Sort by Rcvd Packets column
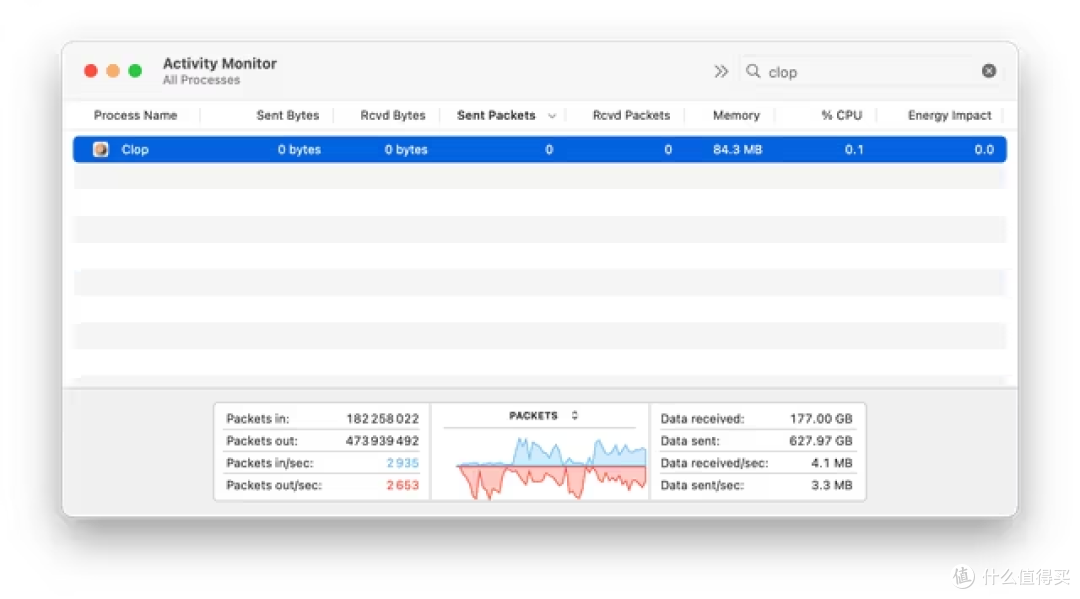This screenshot has height=599, width=1080. tap(632, 116)
